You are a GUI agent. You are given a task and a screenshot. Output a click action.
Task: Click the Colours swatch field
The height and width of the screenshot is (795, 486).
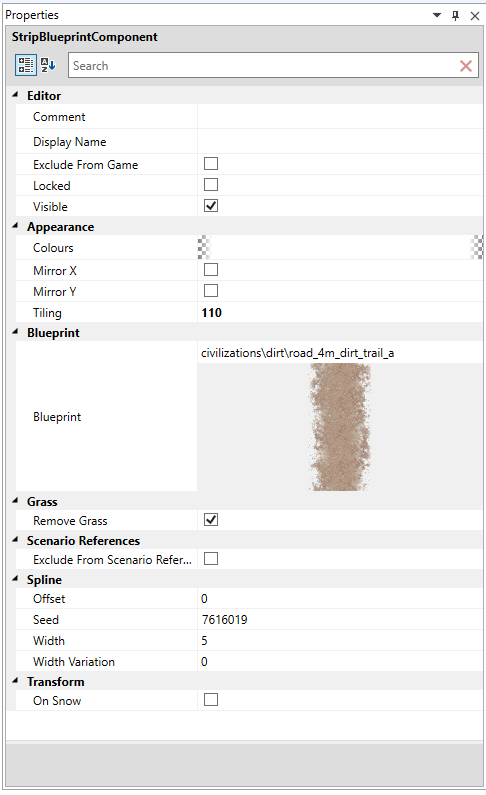(x=340, y=247)
